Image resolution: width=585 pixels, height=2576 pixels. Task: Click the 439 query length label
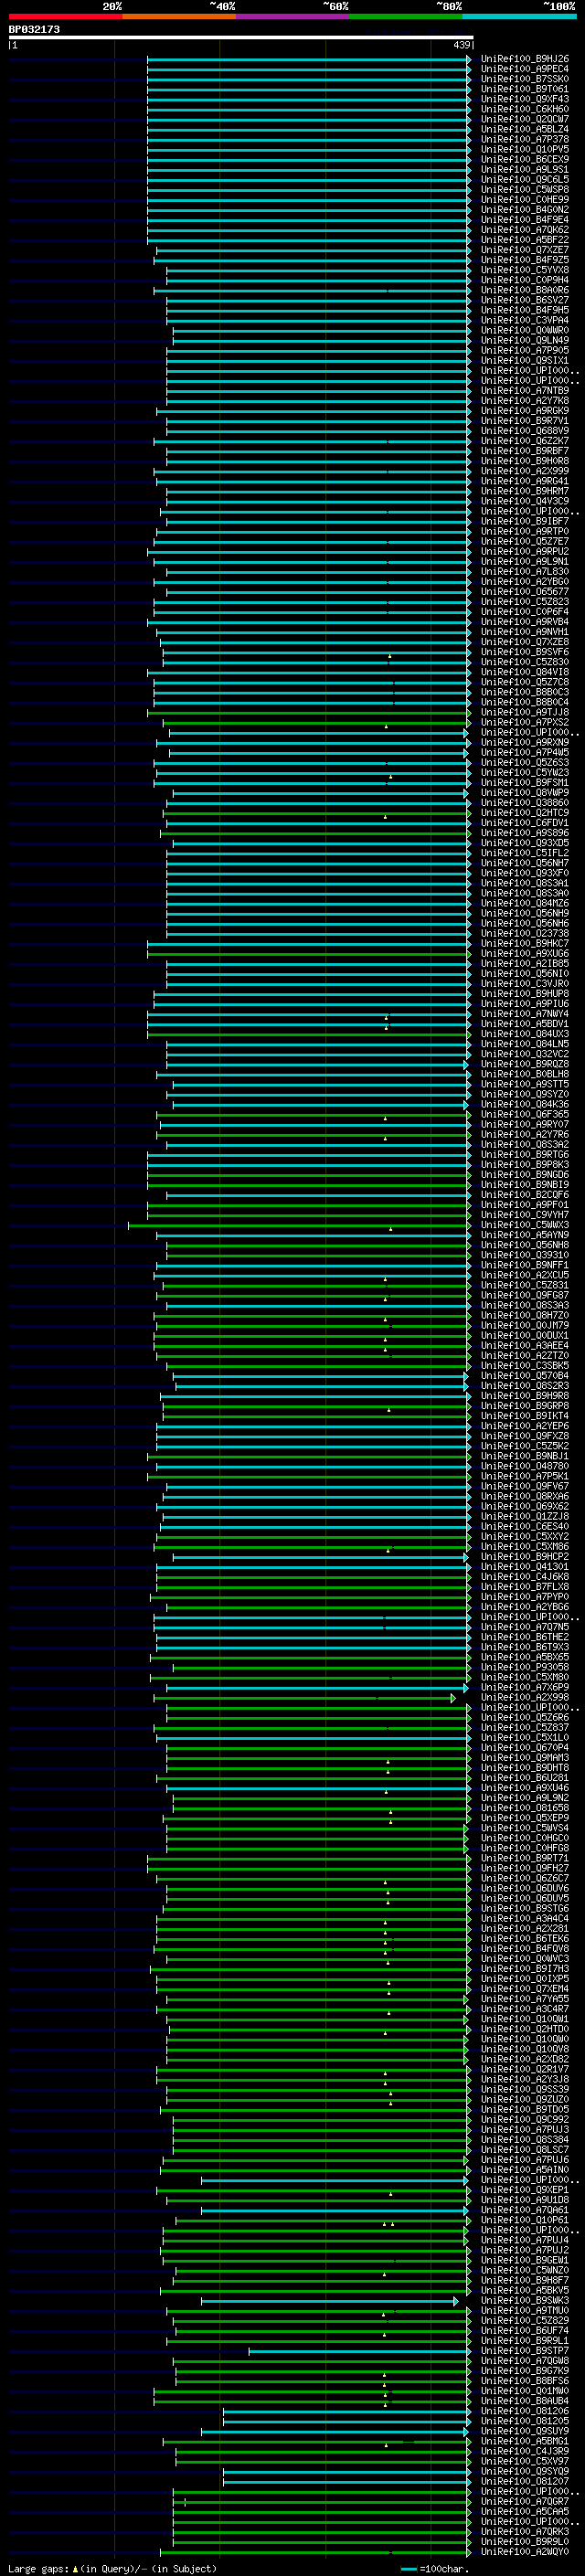(x=461, y=45)
